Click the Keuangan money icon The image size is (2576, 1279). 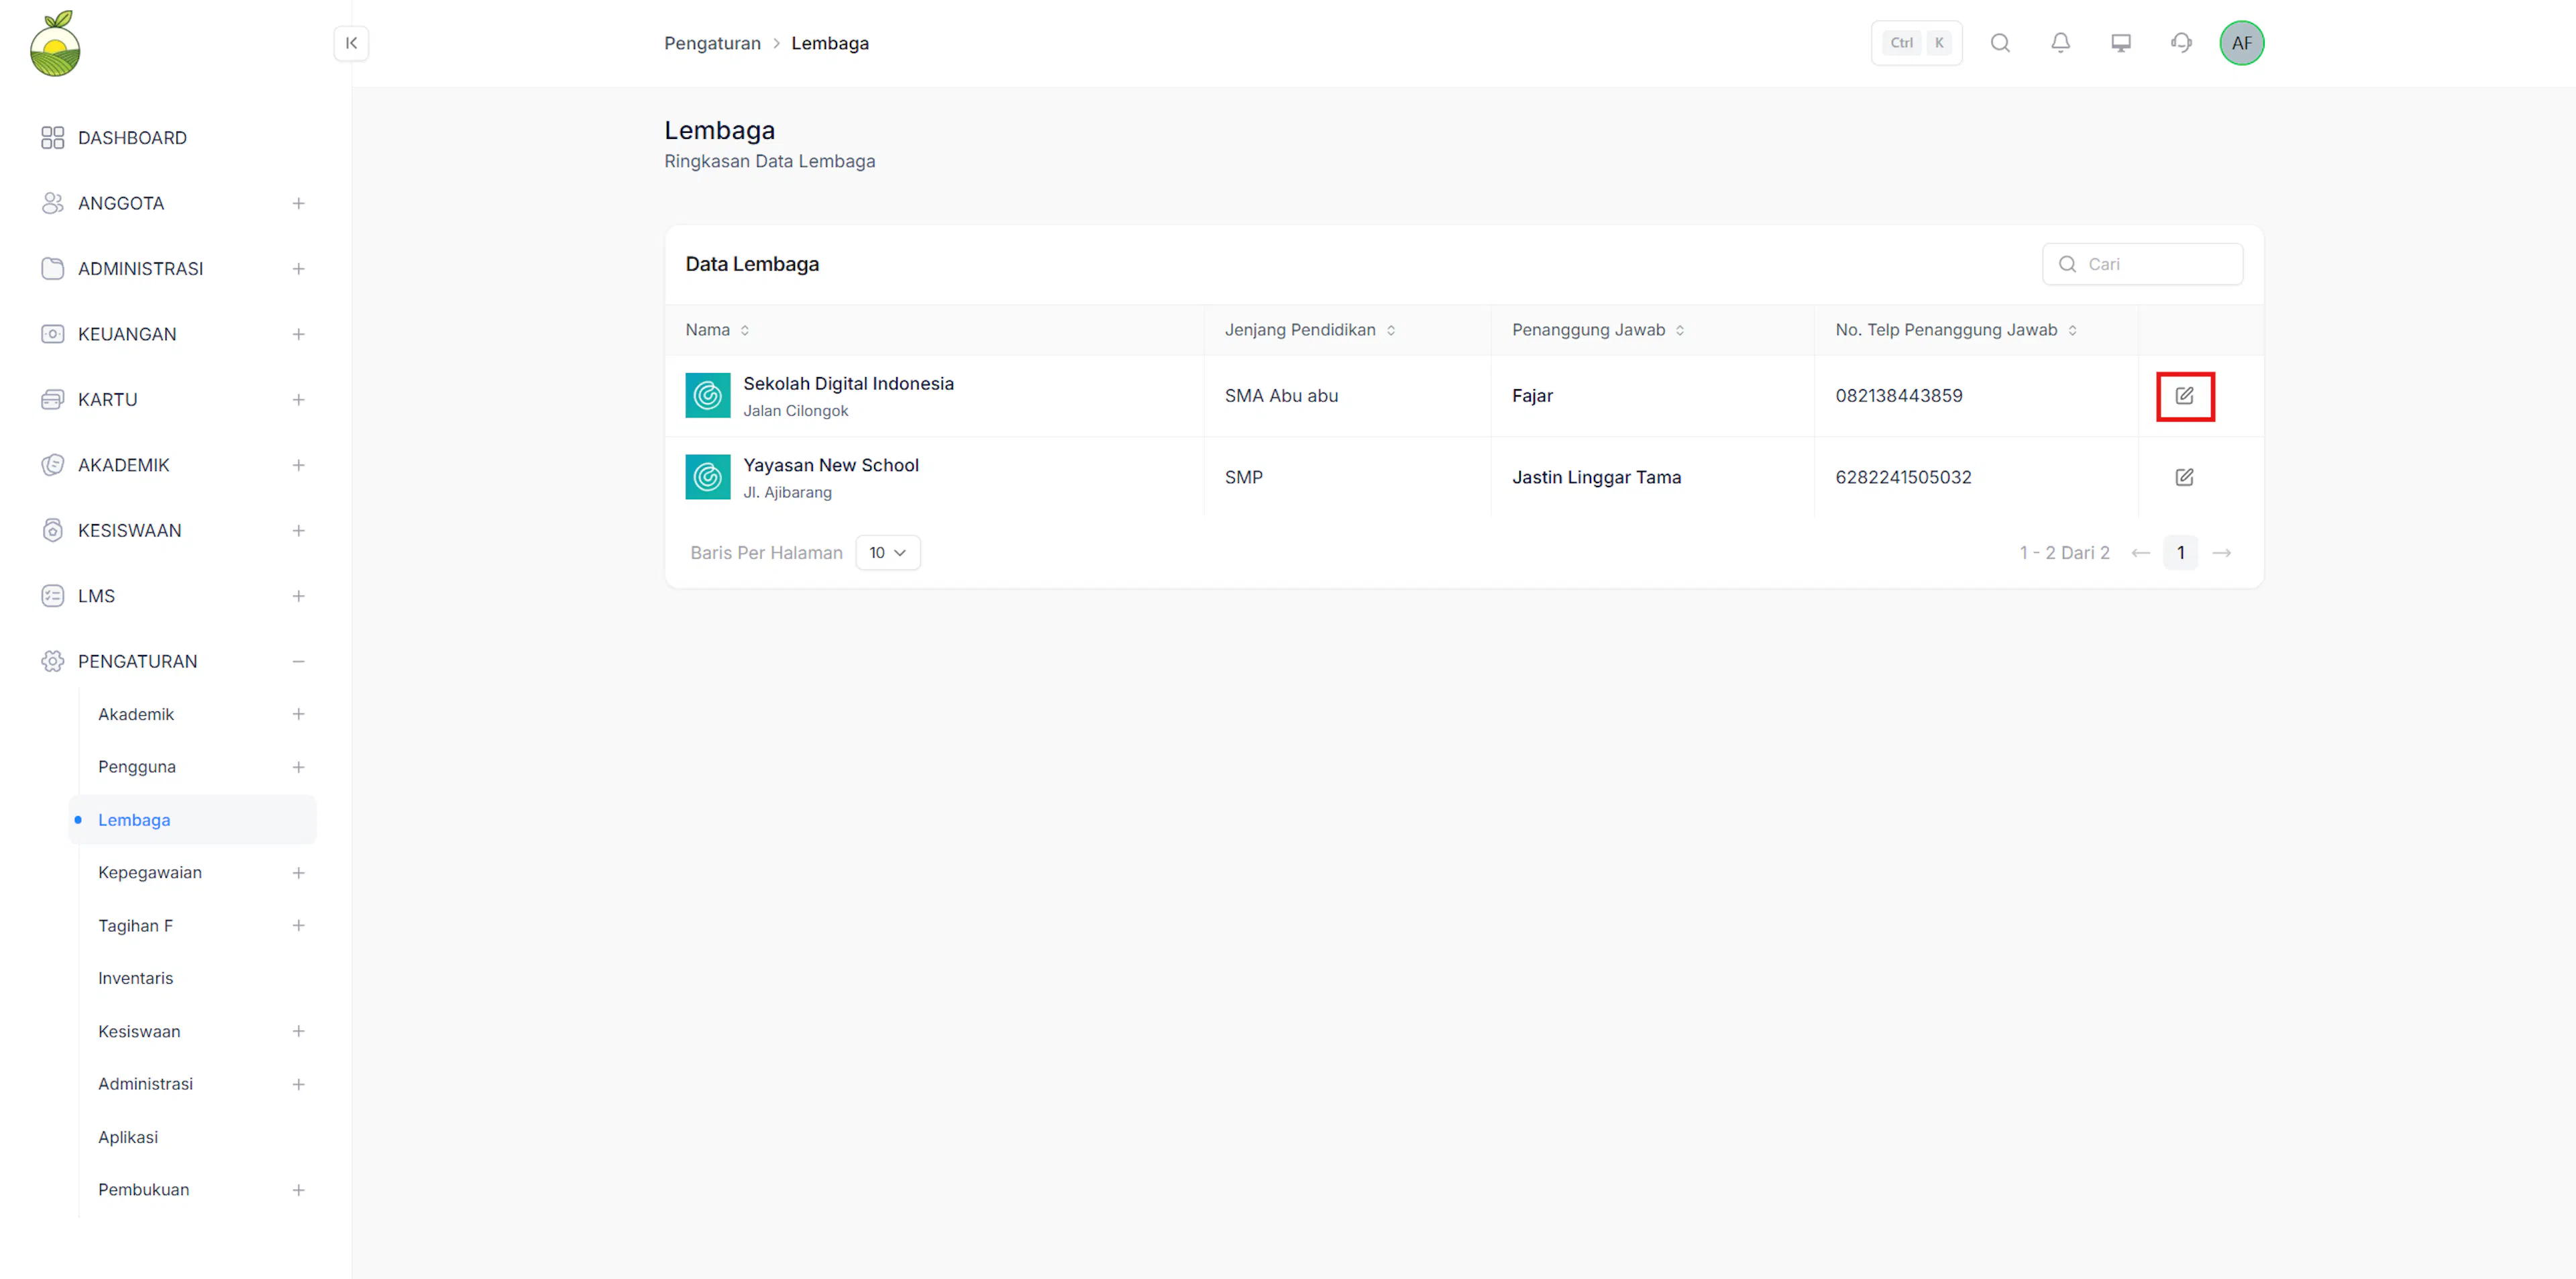pyautogui.click(x=53, y=334)
